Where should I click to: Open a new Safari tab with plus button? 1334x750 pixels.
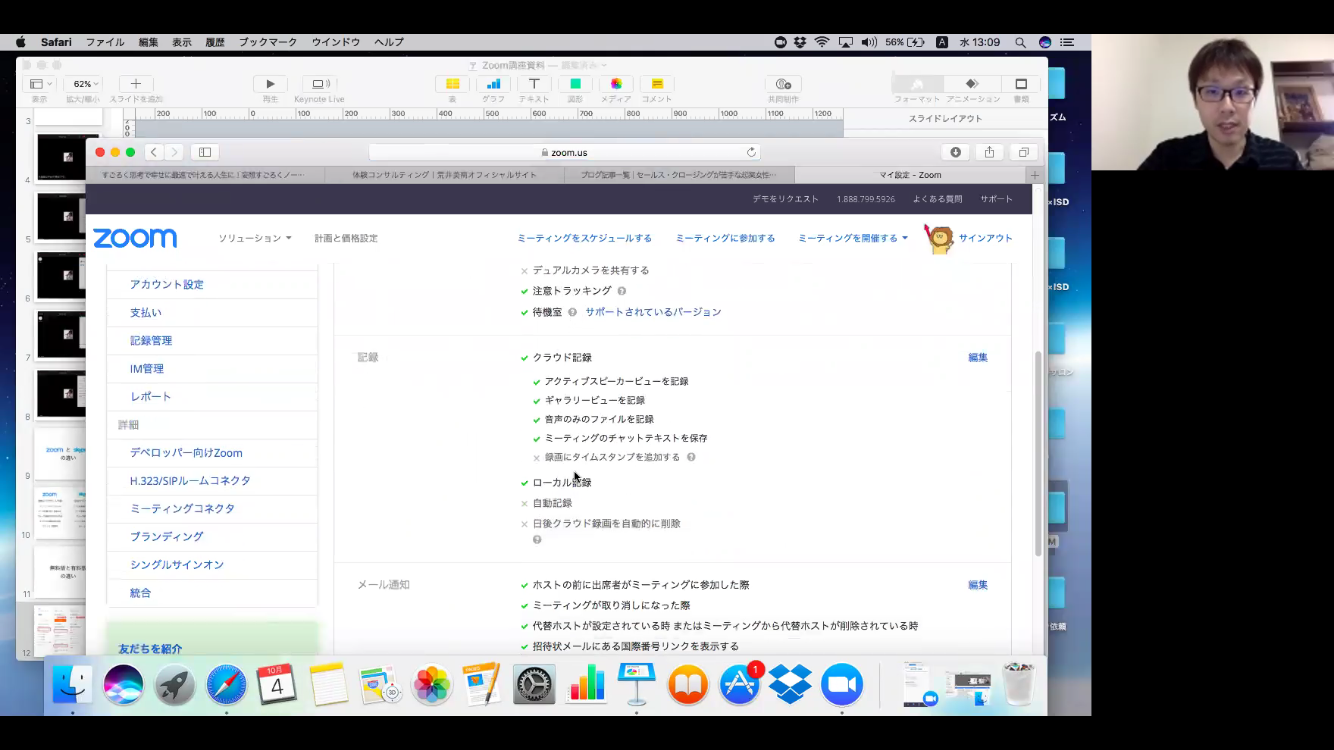[x=1035, y=175]
